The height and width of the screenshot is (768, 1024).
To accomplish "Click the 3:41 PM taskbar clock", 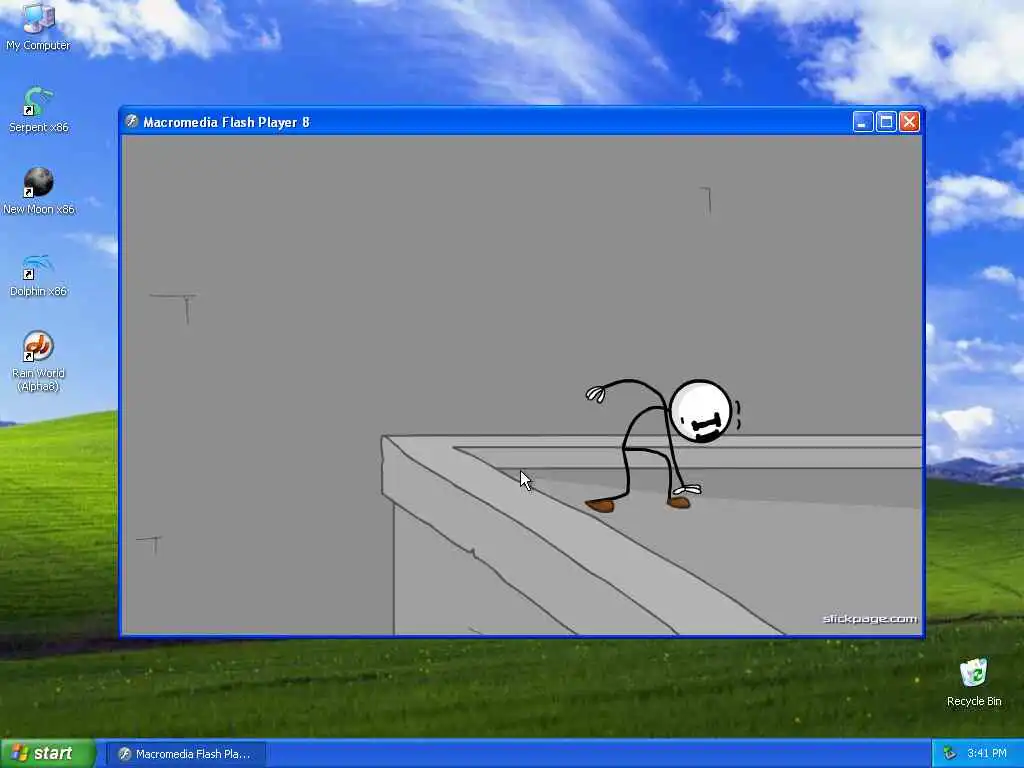I will (x=987, y=754).
